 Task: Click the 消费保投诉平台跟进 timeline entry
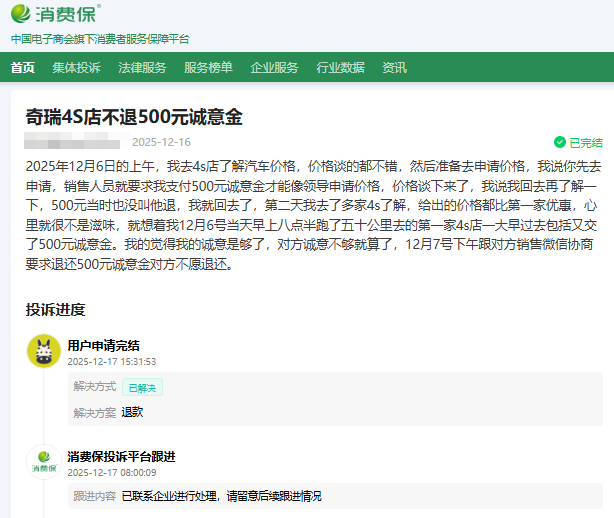point(121,457)
